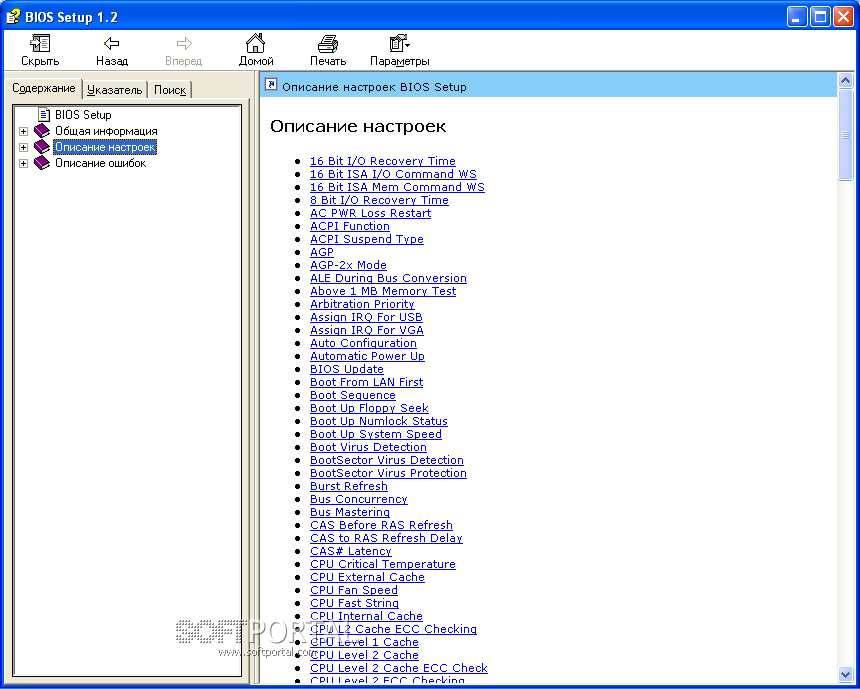Expand the Описание настроек tree node
The height and width of the screenshot is (689, 860).
[x=23, y=148]
